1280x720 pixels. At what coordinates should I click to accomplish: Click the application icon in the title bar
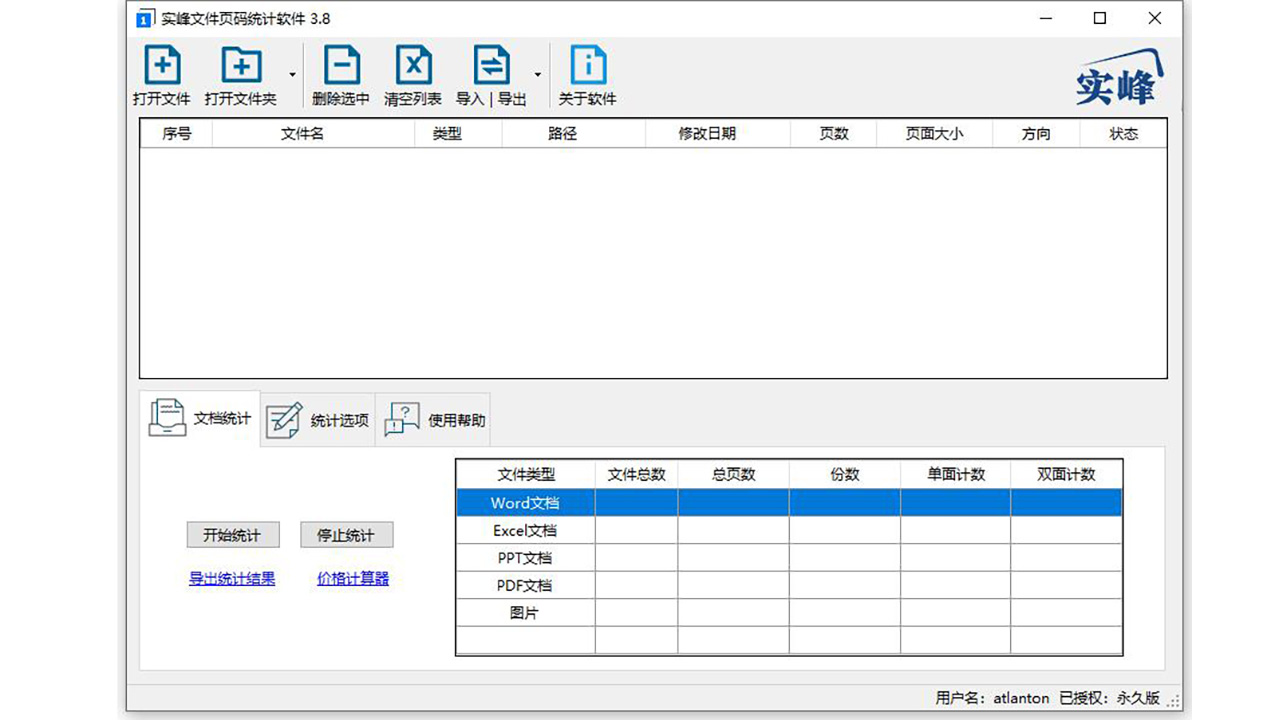145,18
